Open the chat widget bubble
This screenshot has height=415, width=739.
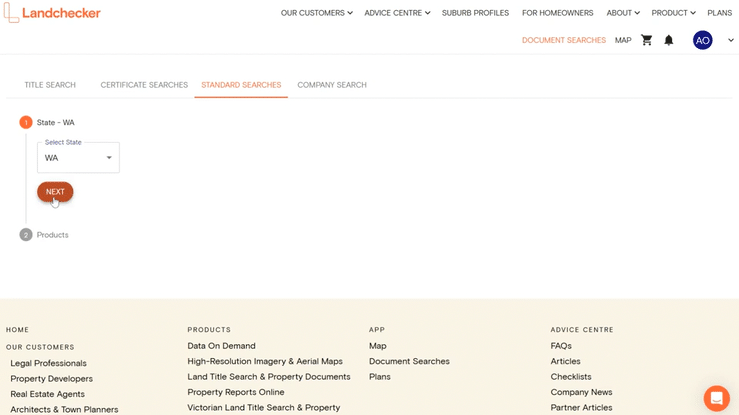click(x=716, y=398)
